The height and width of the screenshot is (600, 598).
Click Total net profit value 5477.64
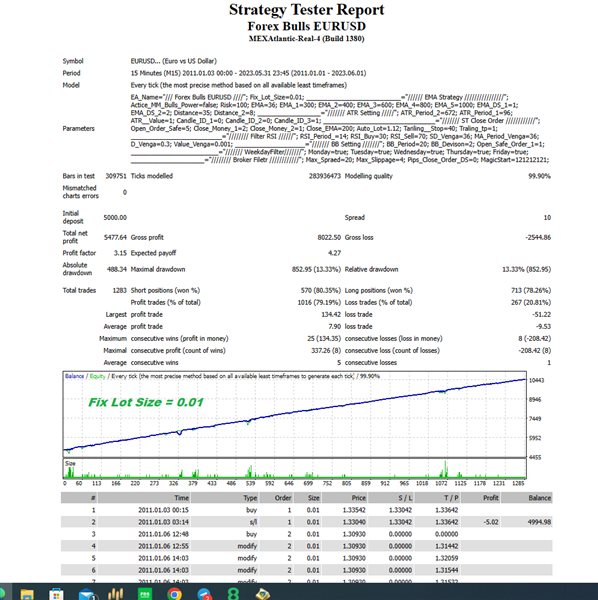(115, 237)
